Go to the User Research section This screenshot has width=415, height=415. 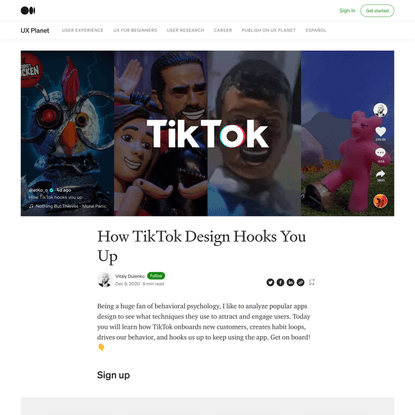(x=185, y=30)
